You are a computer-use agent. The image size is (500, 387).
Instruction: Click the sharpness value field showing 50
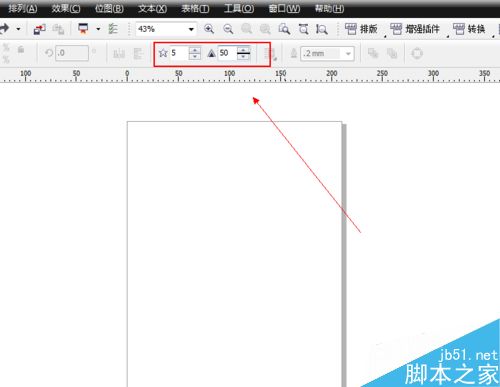(x=227, y=53)
